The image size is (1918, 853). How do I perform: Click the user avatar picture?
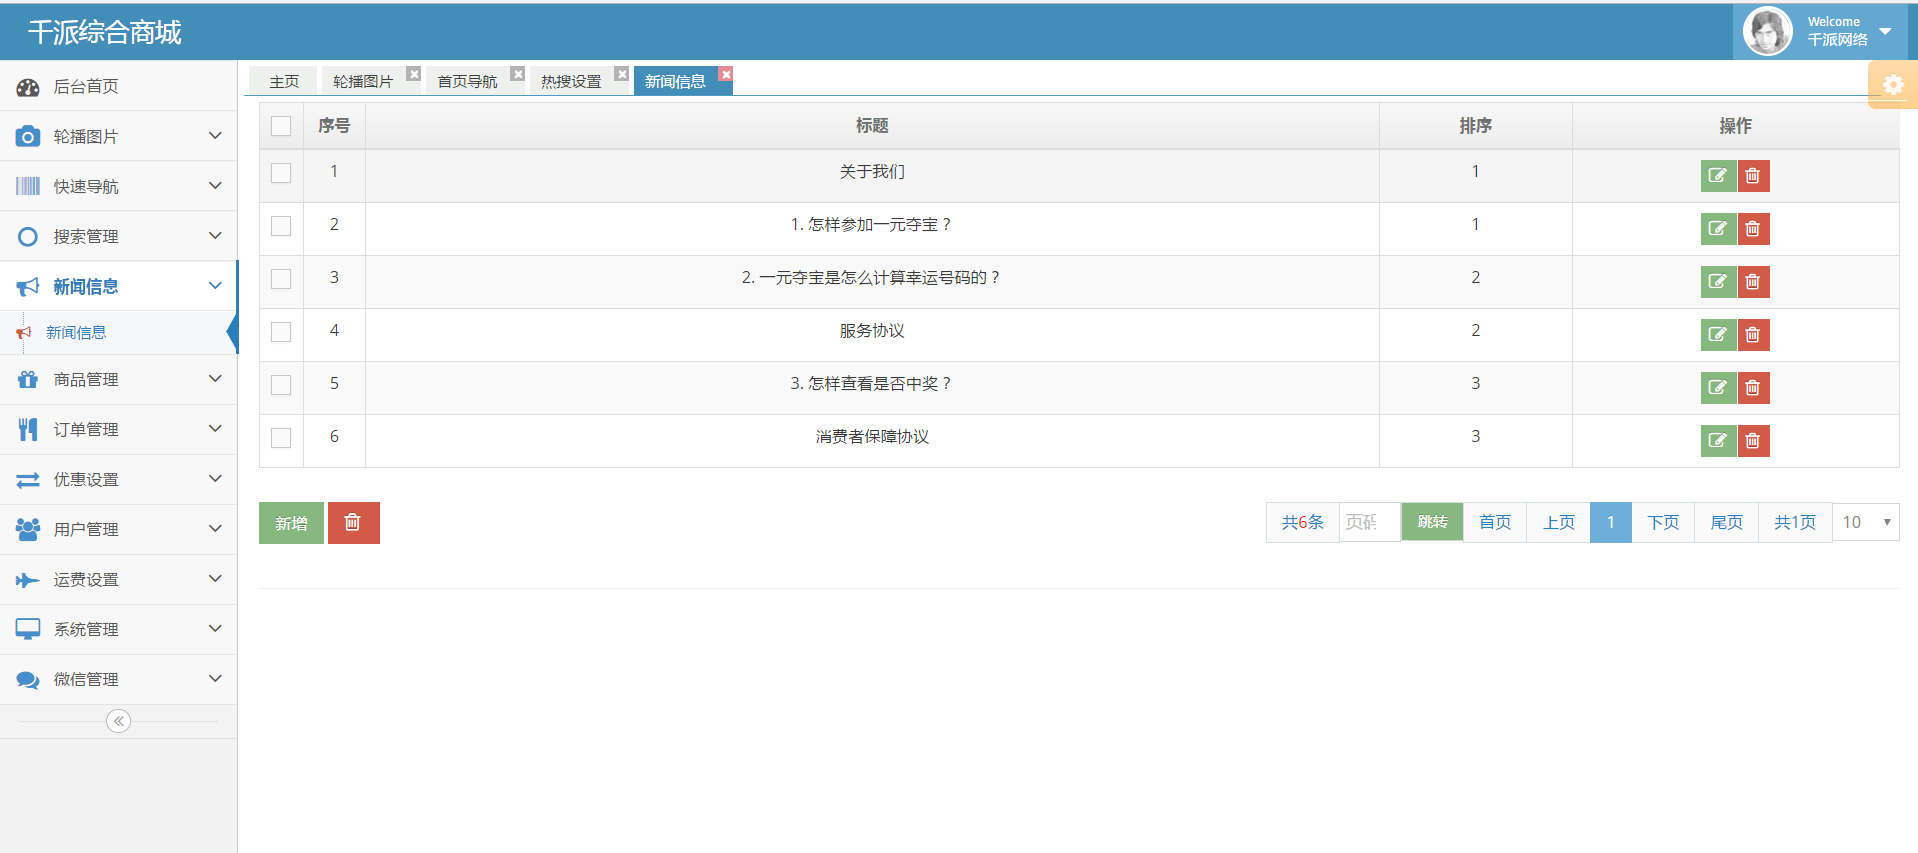pos(1767,31)
